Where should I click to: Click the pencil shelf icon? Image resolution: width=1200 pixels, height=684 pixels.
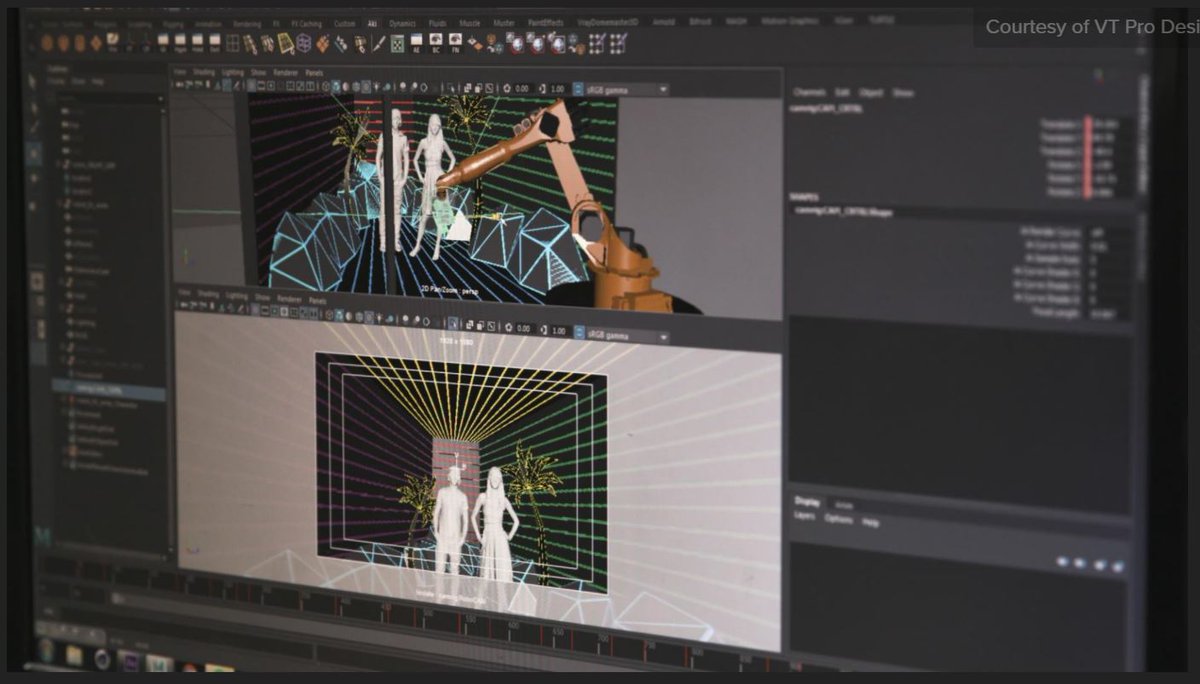click(x=379, y=43)
